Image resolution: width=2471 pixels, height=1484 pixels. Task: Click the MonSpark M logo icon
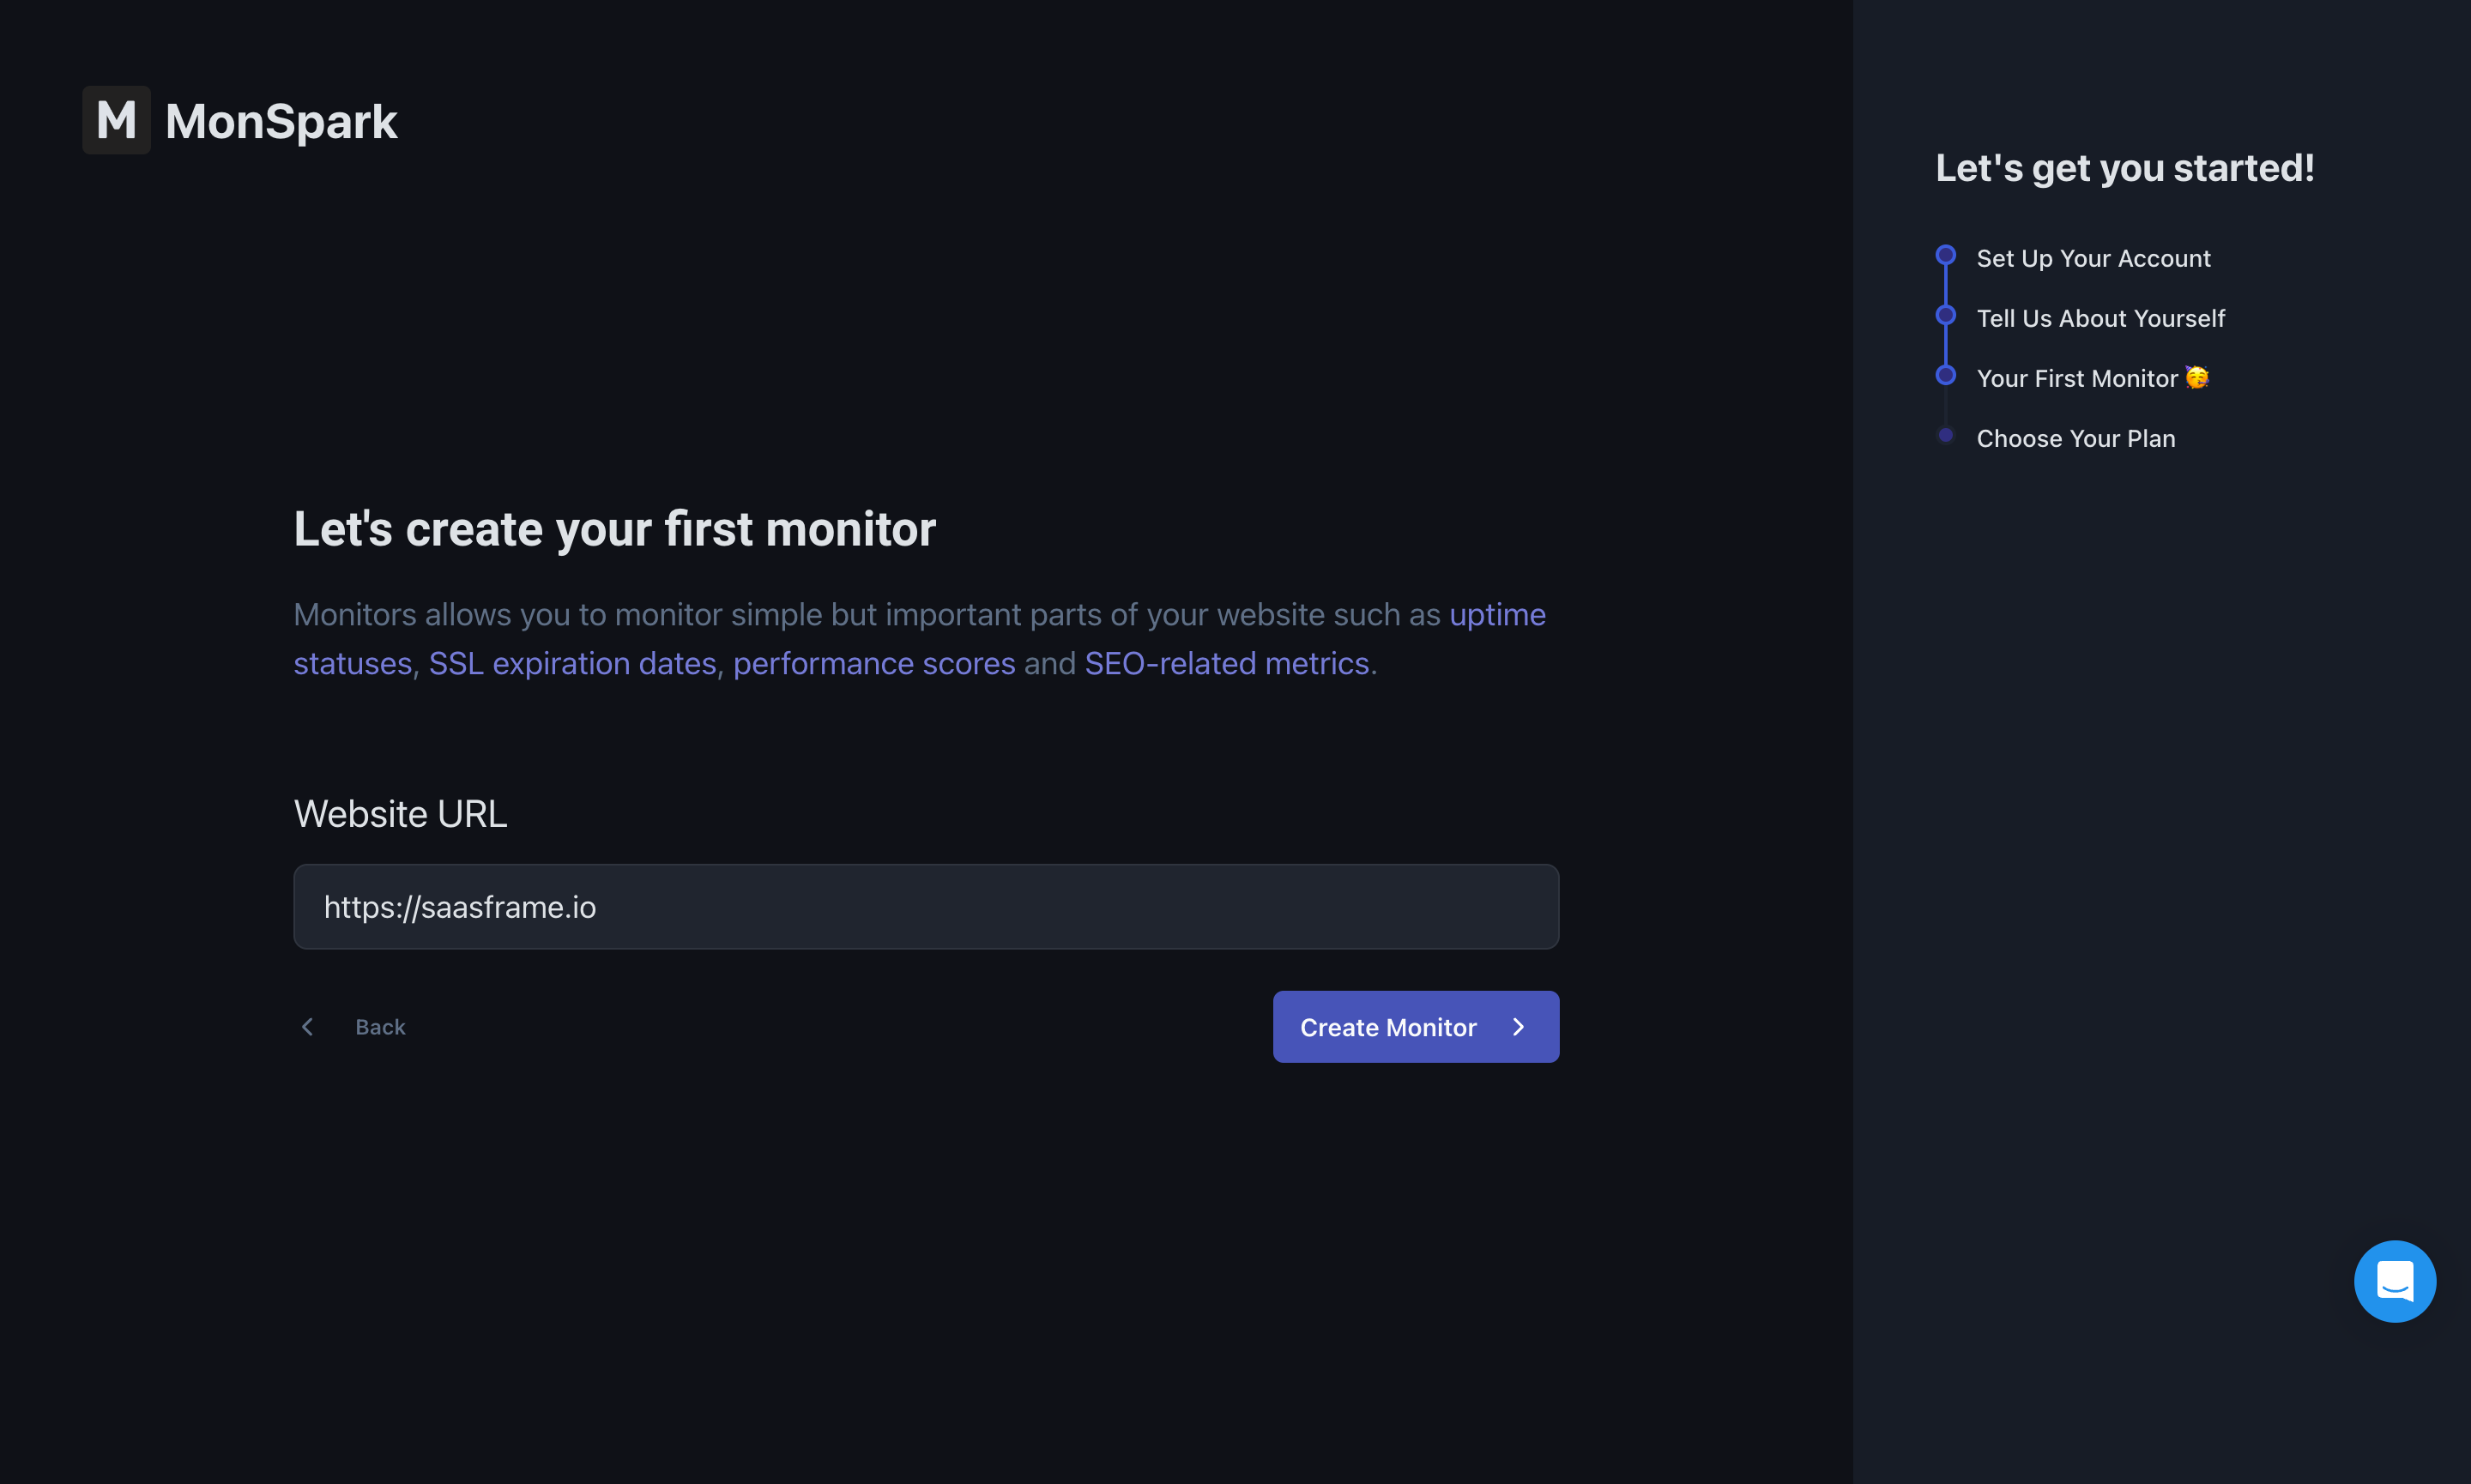[x=116, y=120]
